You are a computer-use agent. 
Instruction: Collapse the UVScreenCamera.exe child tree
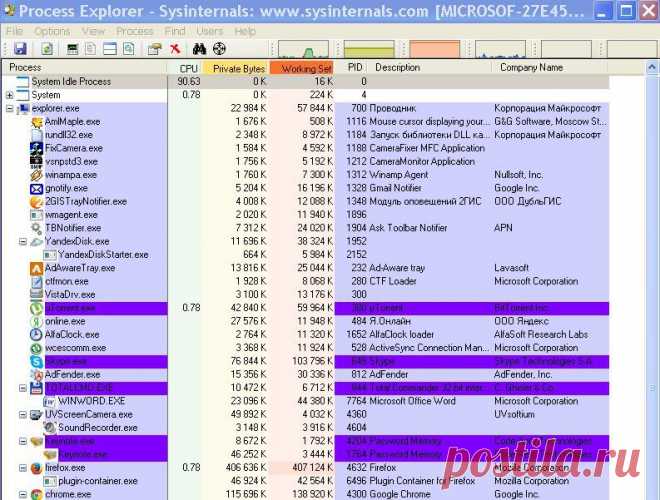tap(23, 415)
